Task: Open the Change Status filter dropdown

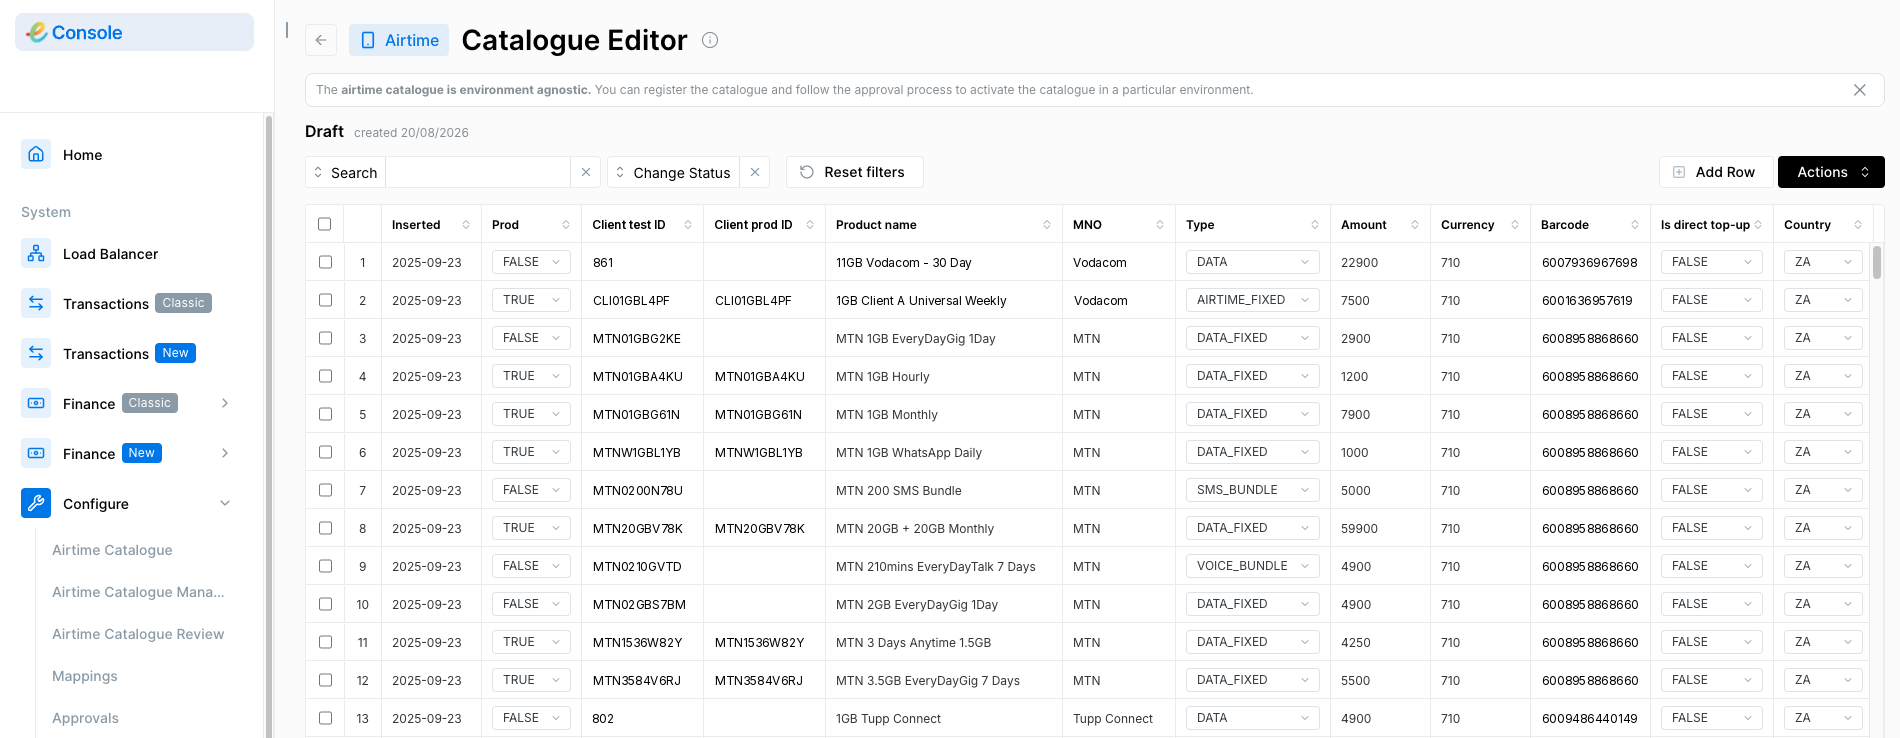Action: pos(673,172)
